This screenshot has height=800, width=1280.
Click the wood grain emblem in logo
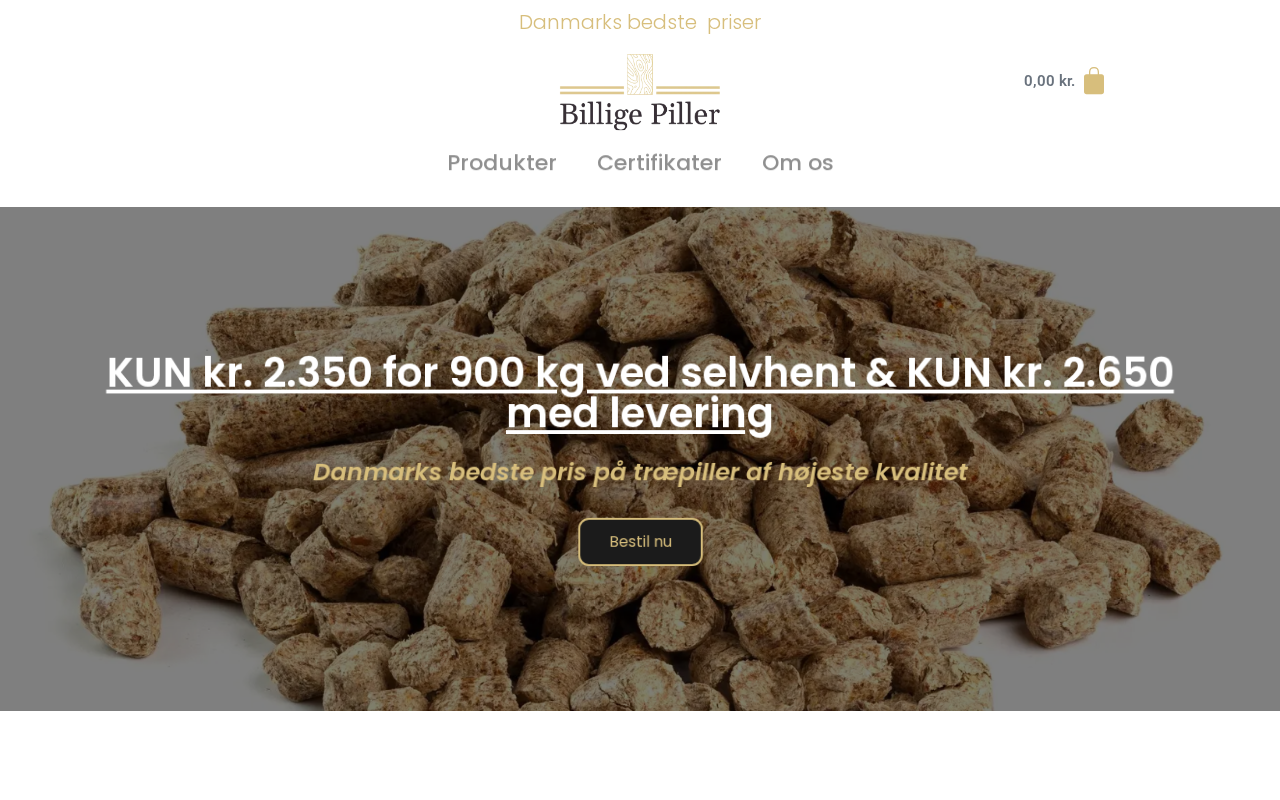[640, 75]
